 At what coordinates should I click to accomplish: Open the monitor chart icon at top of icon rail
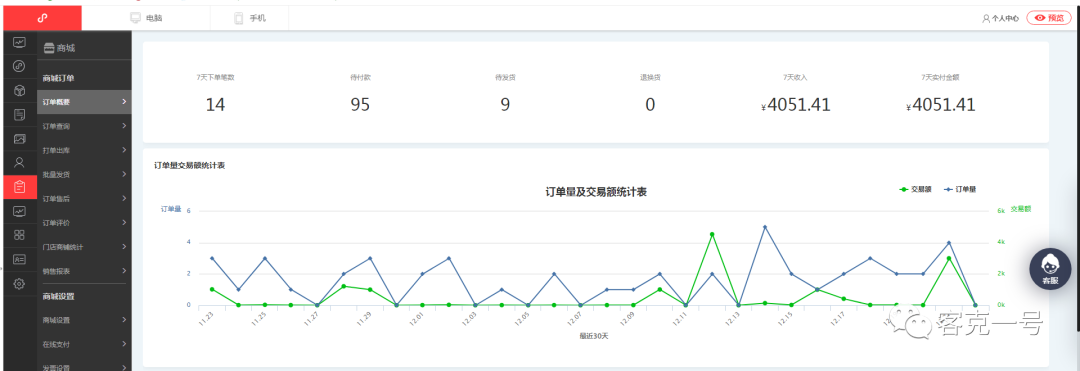(19, 43)
